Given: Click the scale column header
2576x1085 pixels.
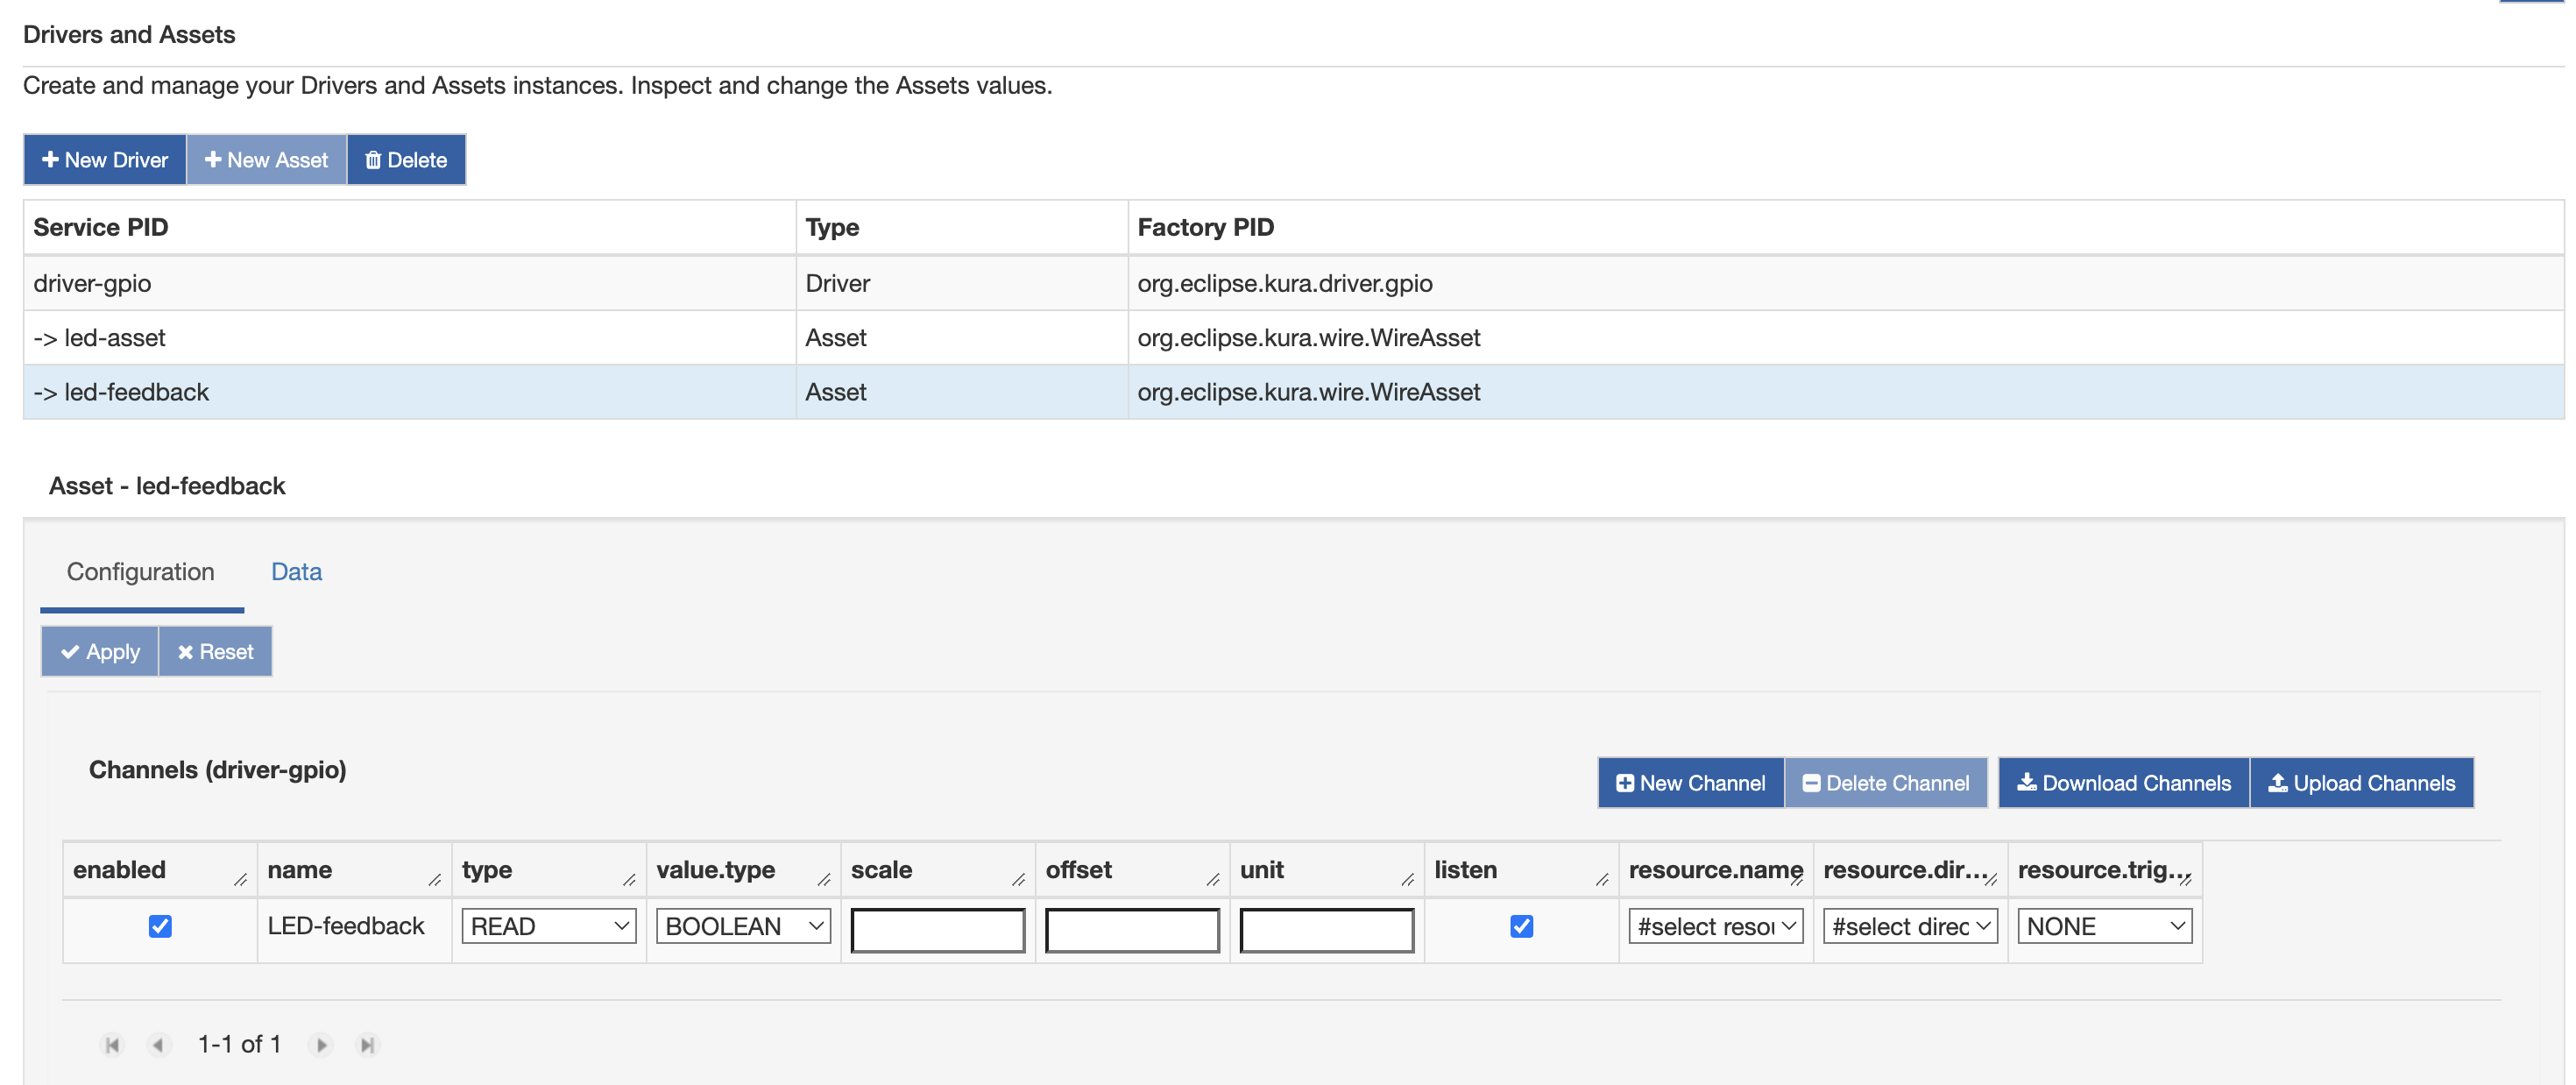Looking at the screenshot, I should pyautogui.click(x=938, y=870).
